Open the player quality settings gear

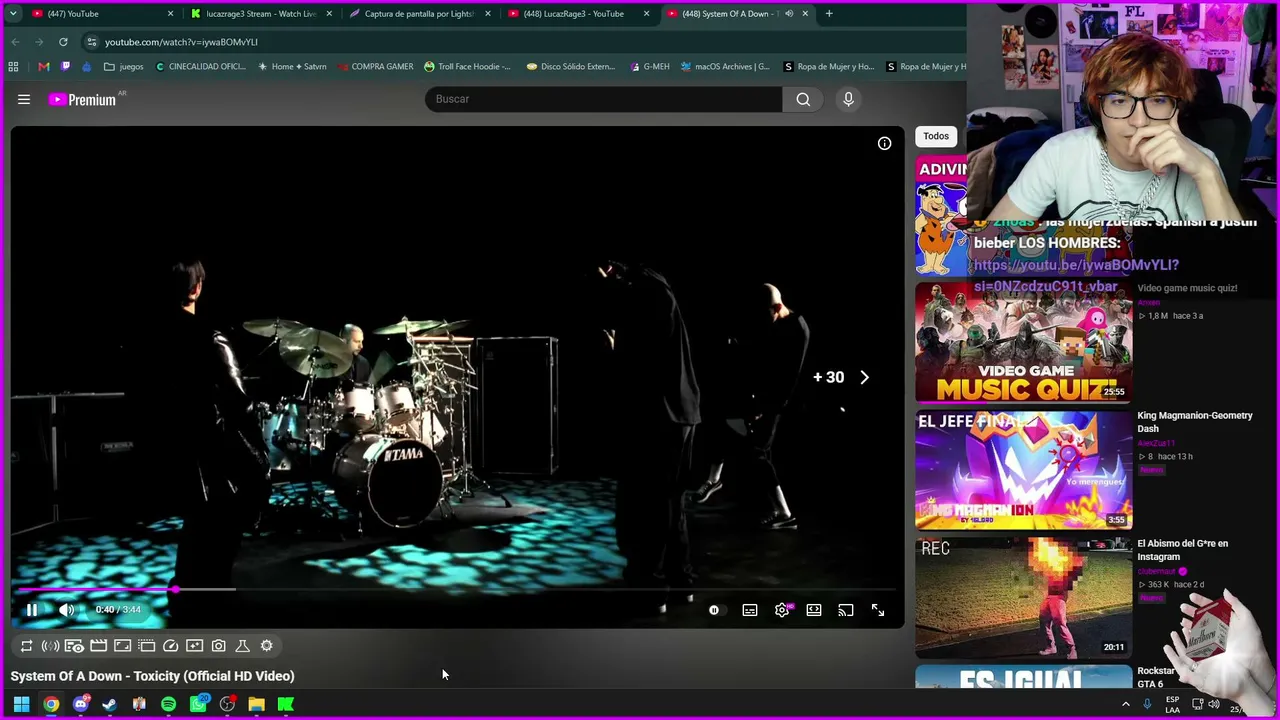click(x=782, y=610)
